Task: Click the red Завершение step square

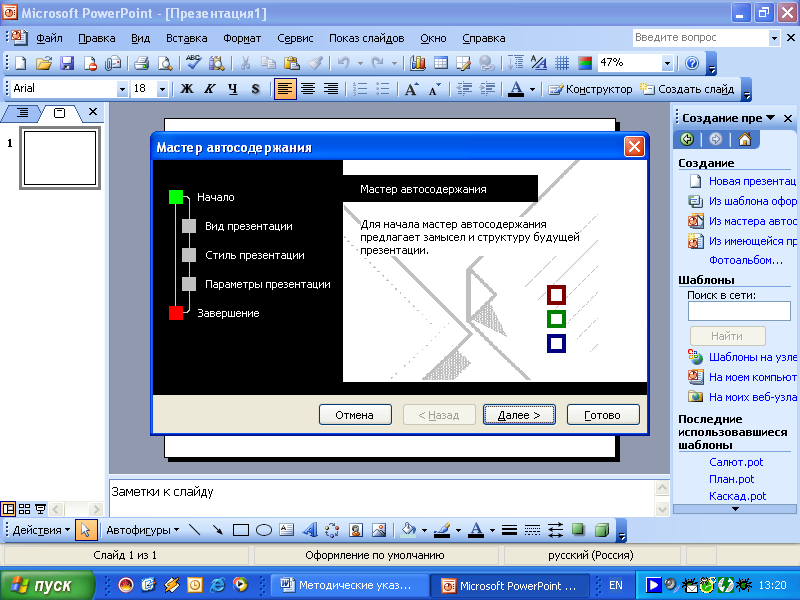Action: click(176, 313)
